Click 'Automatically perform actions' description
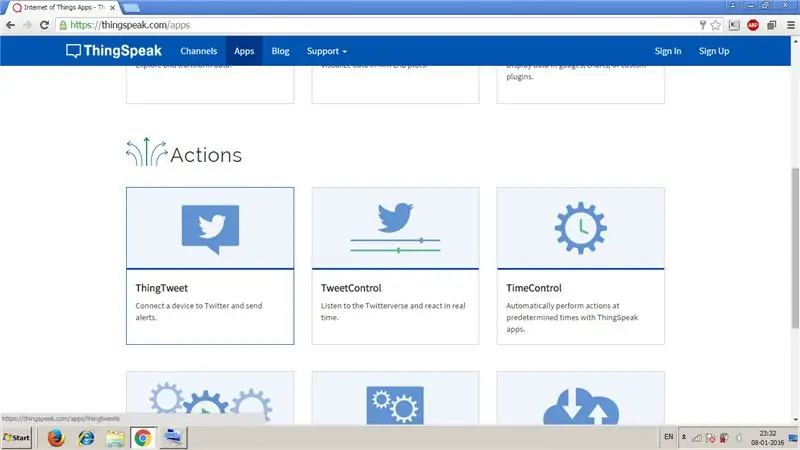Screen dimensions: 800x450 tap(572, 317)
